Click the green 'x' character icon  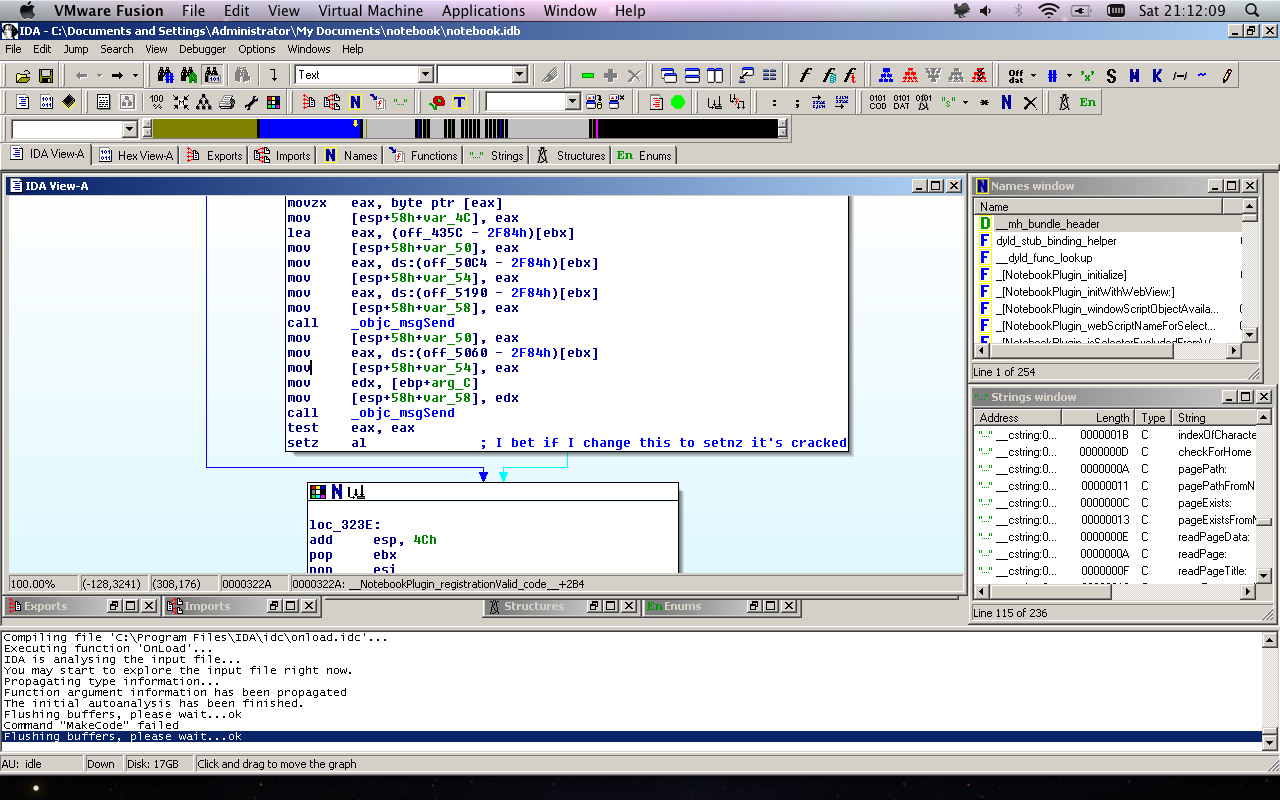(x=1088, y=75)
